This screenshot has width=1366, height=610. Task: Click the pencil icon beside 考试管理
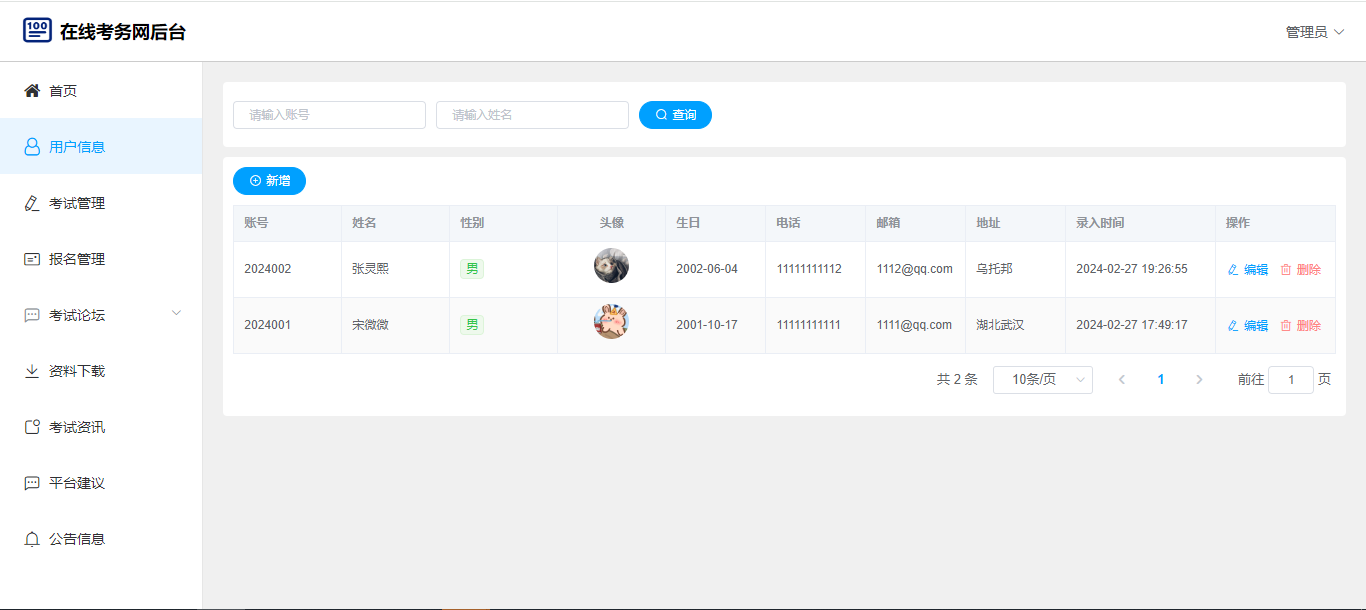coord(32,203)
